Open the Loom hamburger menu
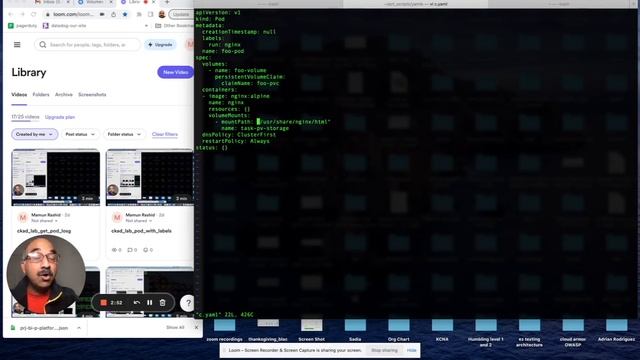The image size is (640, 360). [17, 44]
